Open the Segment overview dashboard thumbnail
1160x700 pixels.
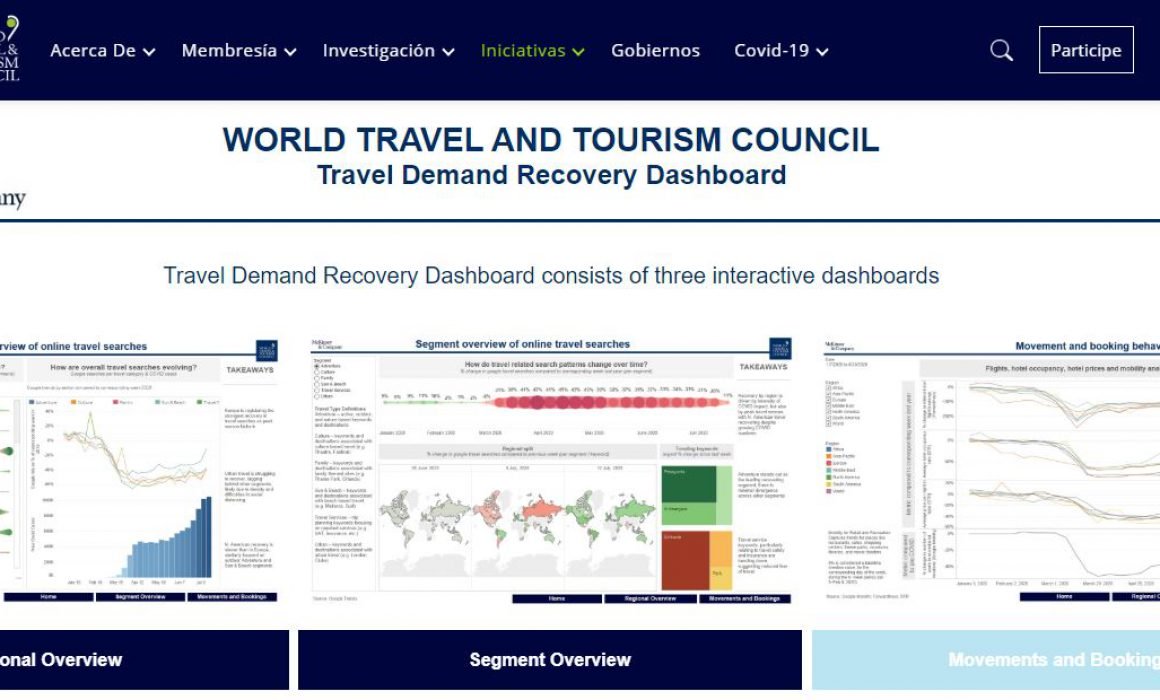pyautogui.click(x=551, y=471)
